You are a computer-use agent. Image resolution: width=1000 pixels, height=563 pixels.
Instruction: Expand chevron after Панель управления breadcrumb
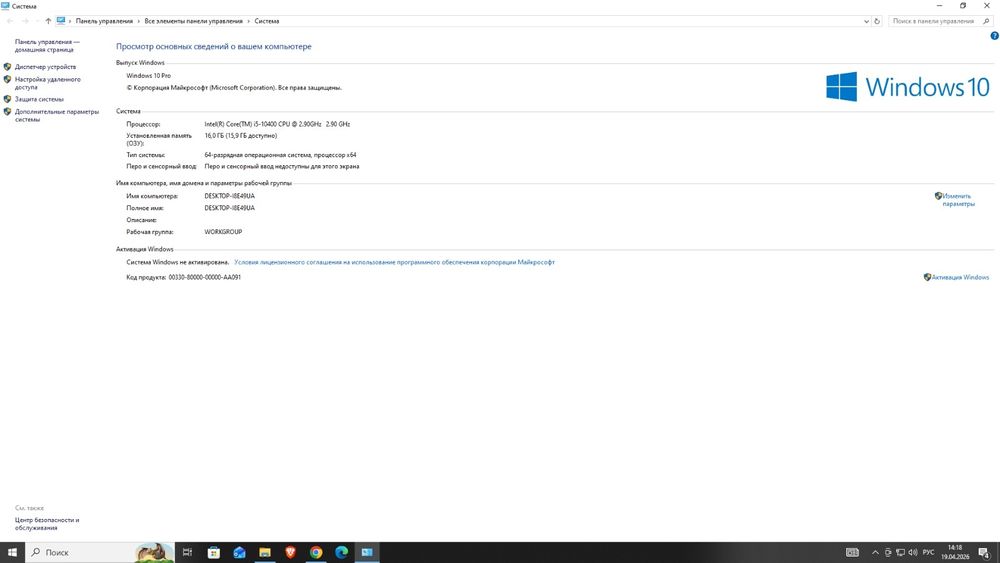(138, 21)
